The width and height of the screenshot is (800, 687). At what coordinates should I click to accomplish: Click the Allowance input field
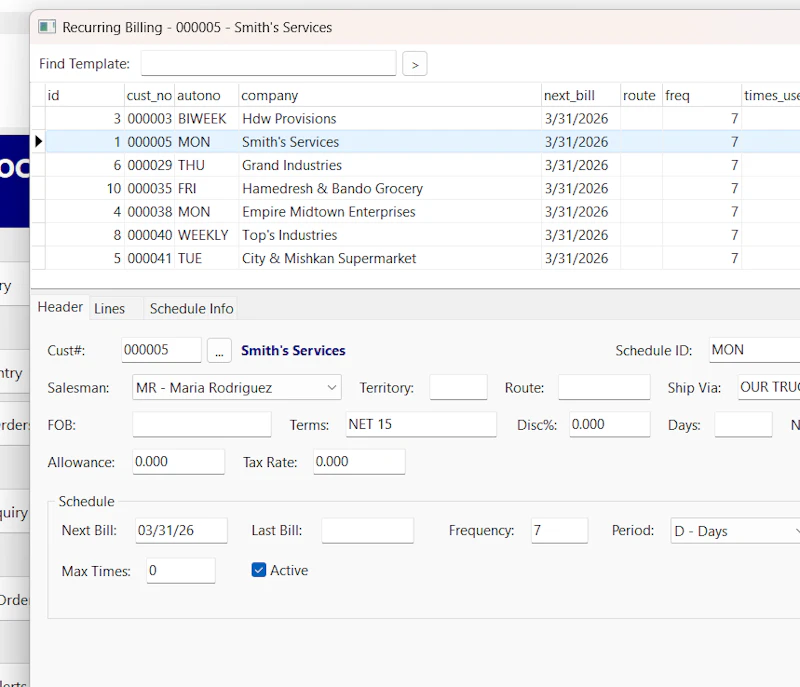[x=179, y=462]
